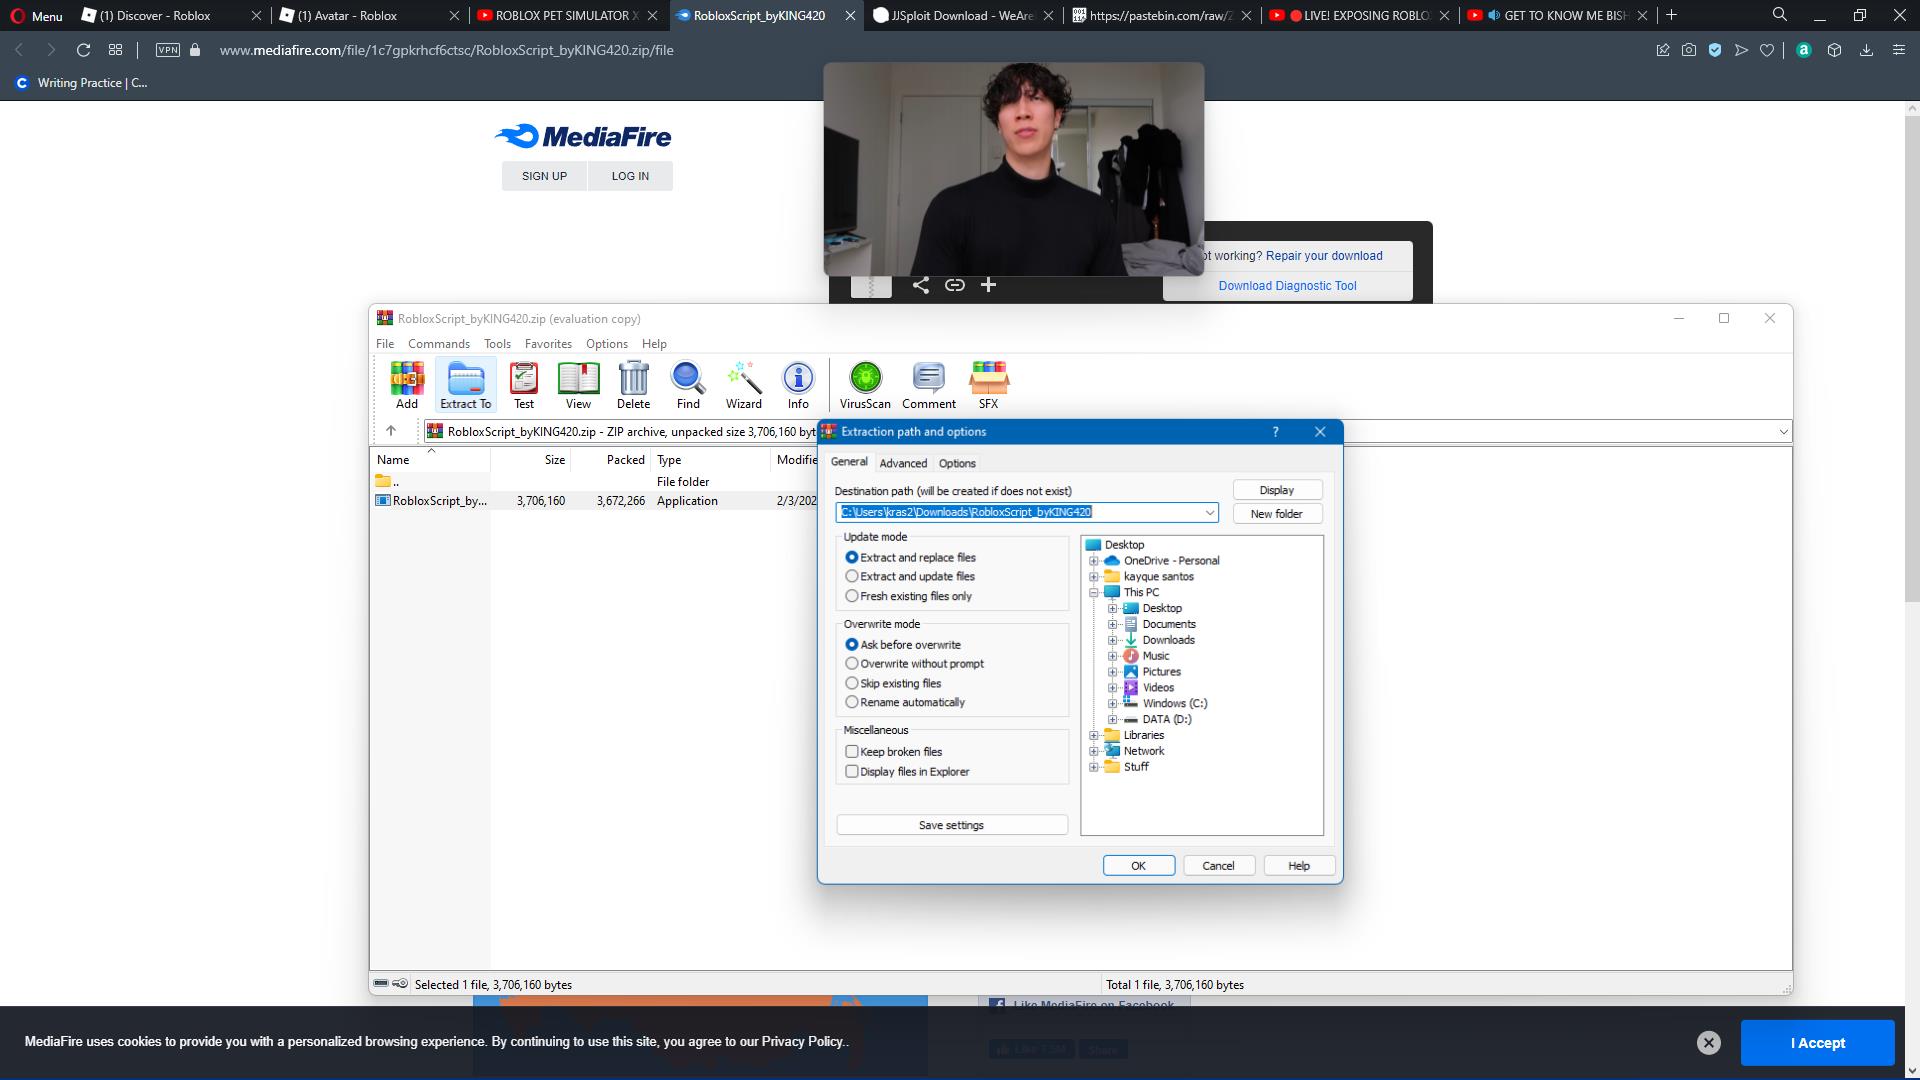Open the View toolbar icon
The image size is (1920, 1080).
pyautogui.click(x=578, y=384)
